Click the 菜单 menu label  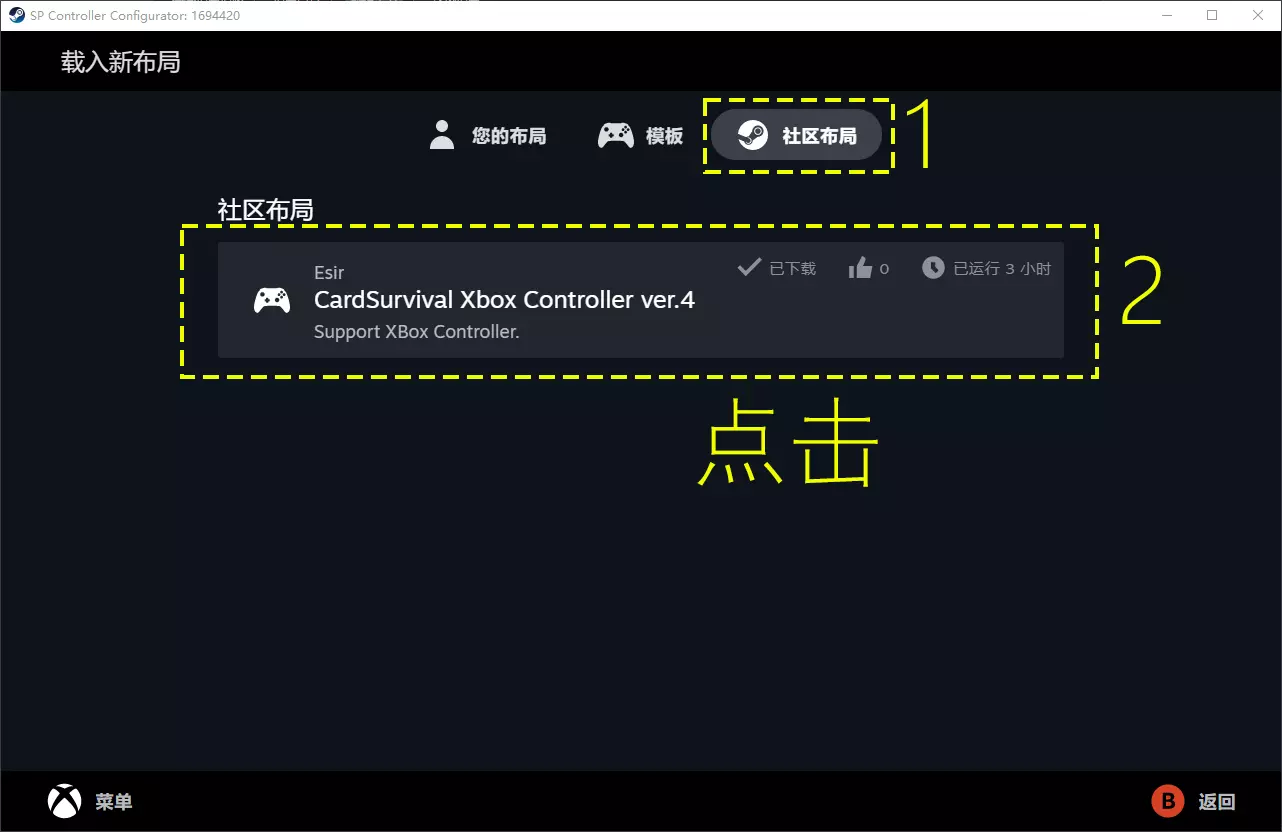click(114, 802)
